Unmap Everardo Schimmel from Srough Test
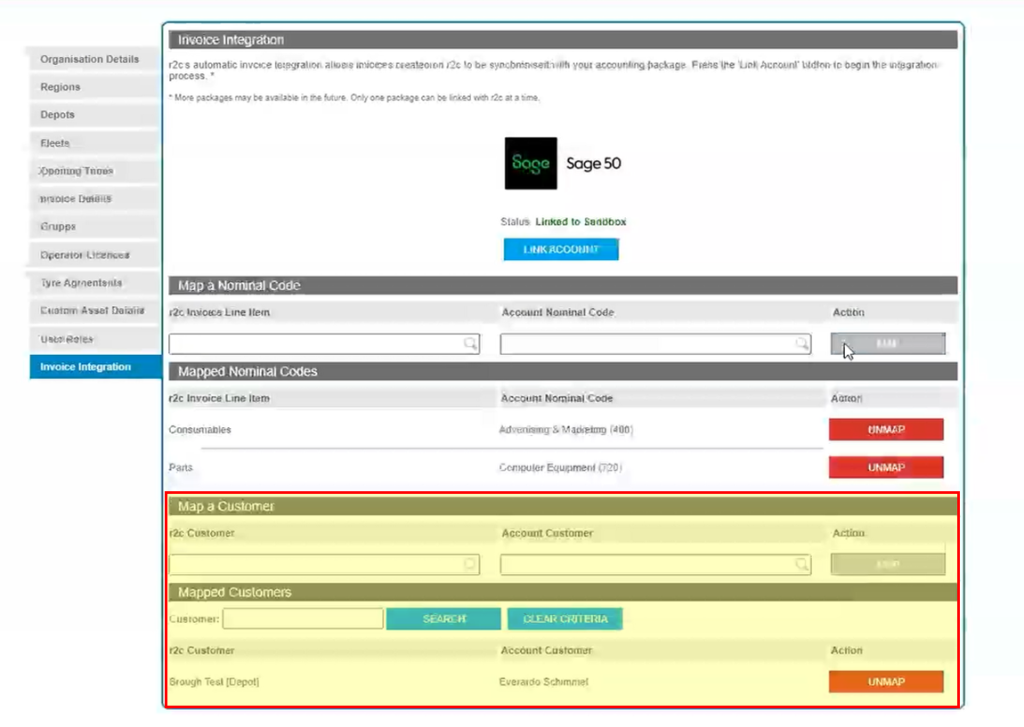 pyautogui.click(x=886, y=682)
